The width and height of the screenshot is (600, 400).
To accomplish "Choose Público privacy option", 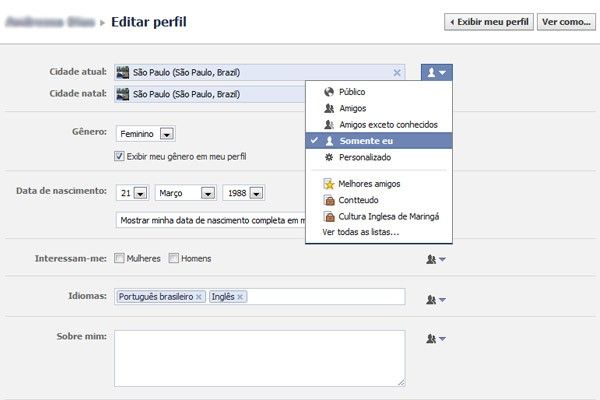I will click(x=379, y=92).
